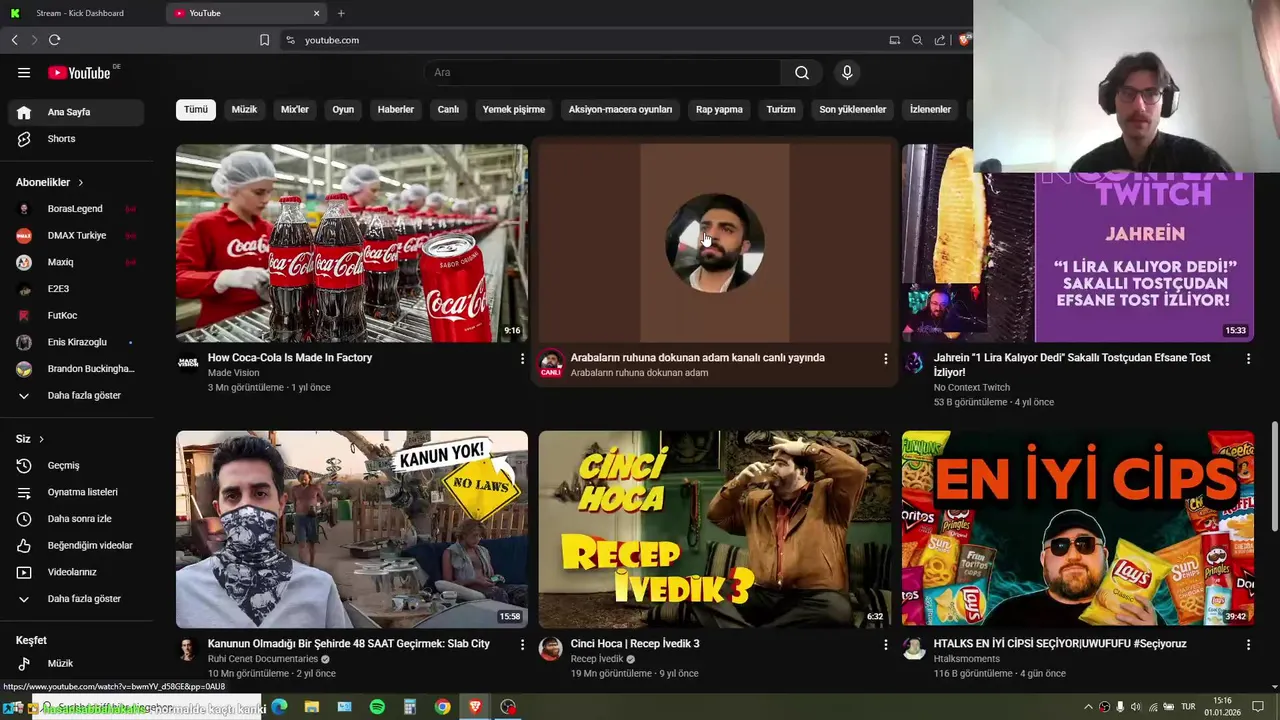Image resolution: width=1280 pixels, height=720 pixels.
Task: Expand Siz list with Daha fazla göster
Action: pyautogui.click(x=76, y=599)
